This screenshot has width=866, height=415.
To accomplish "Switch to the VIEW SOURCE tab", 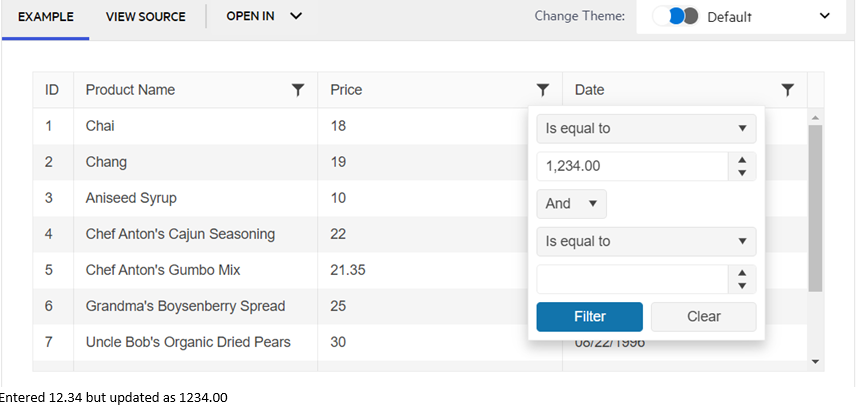I will pos(145,17).
